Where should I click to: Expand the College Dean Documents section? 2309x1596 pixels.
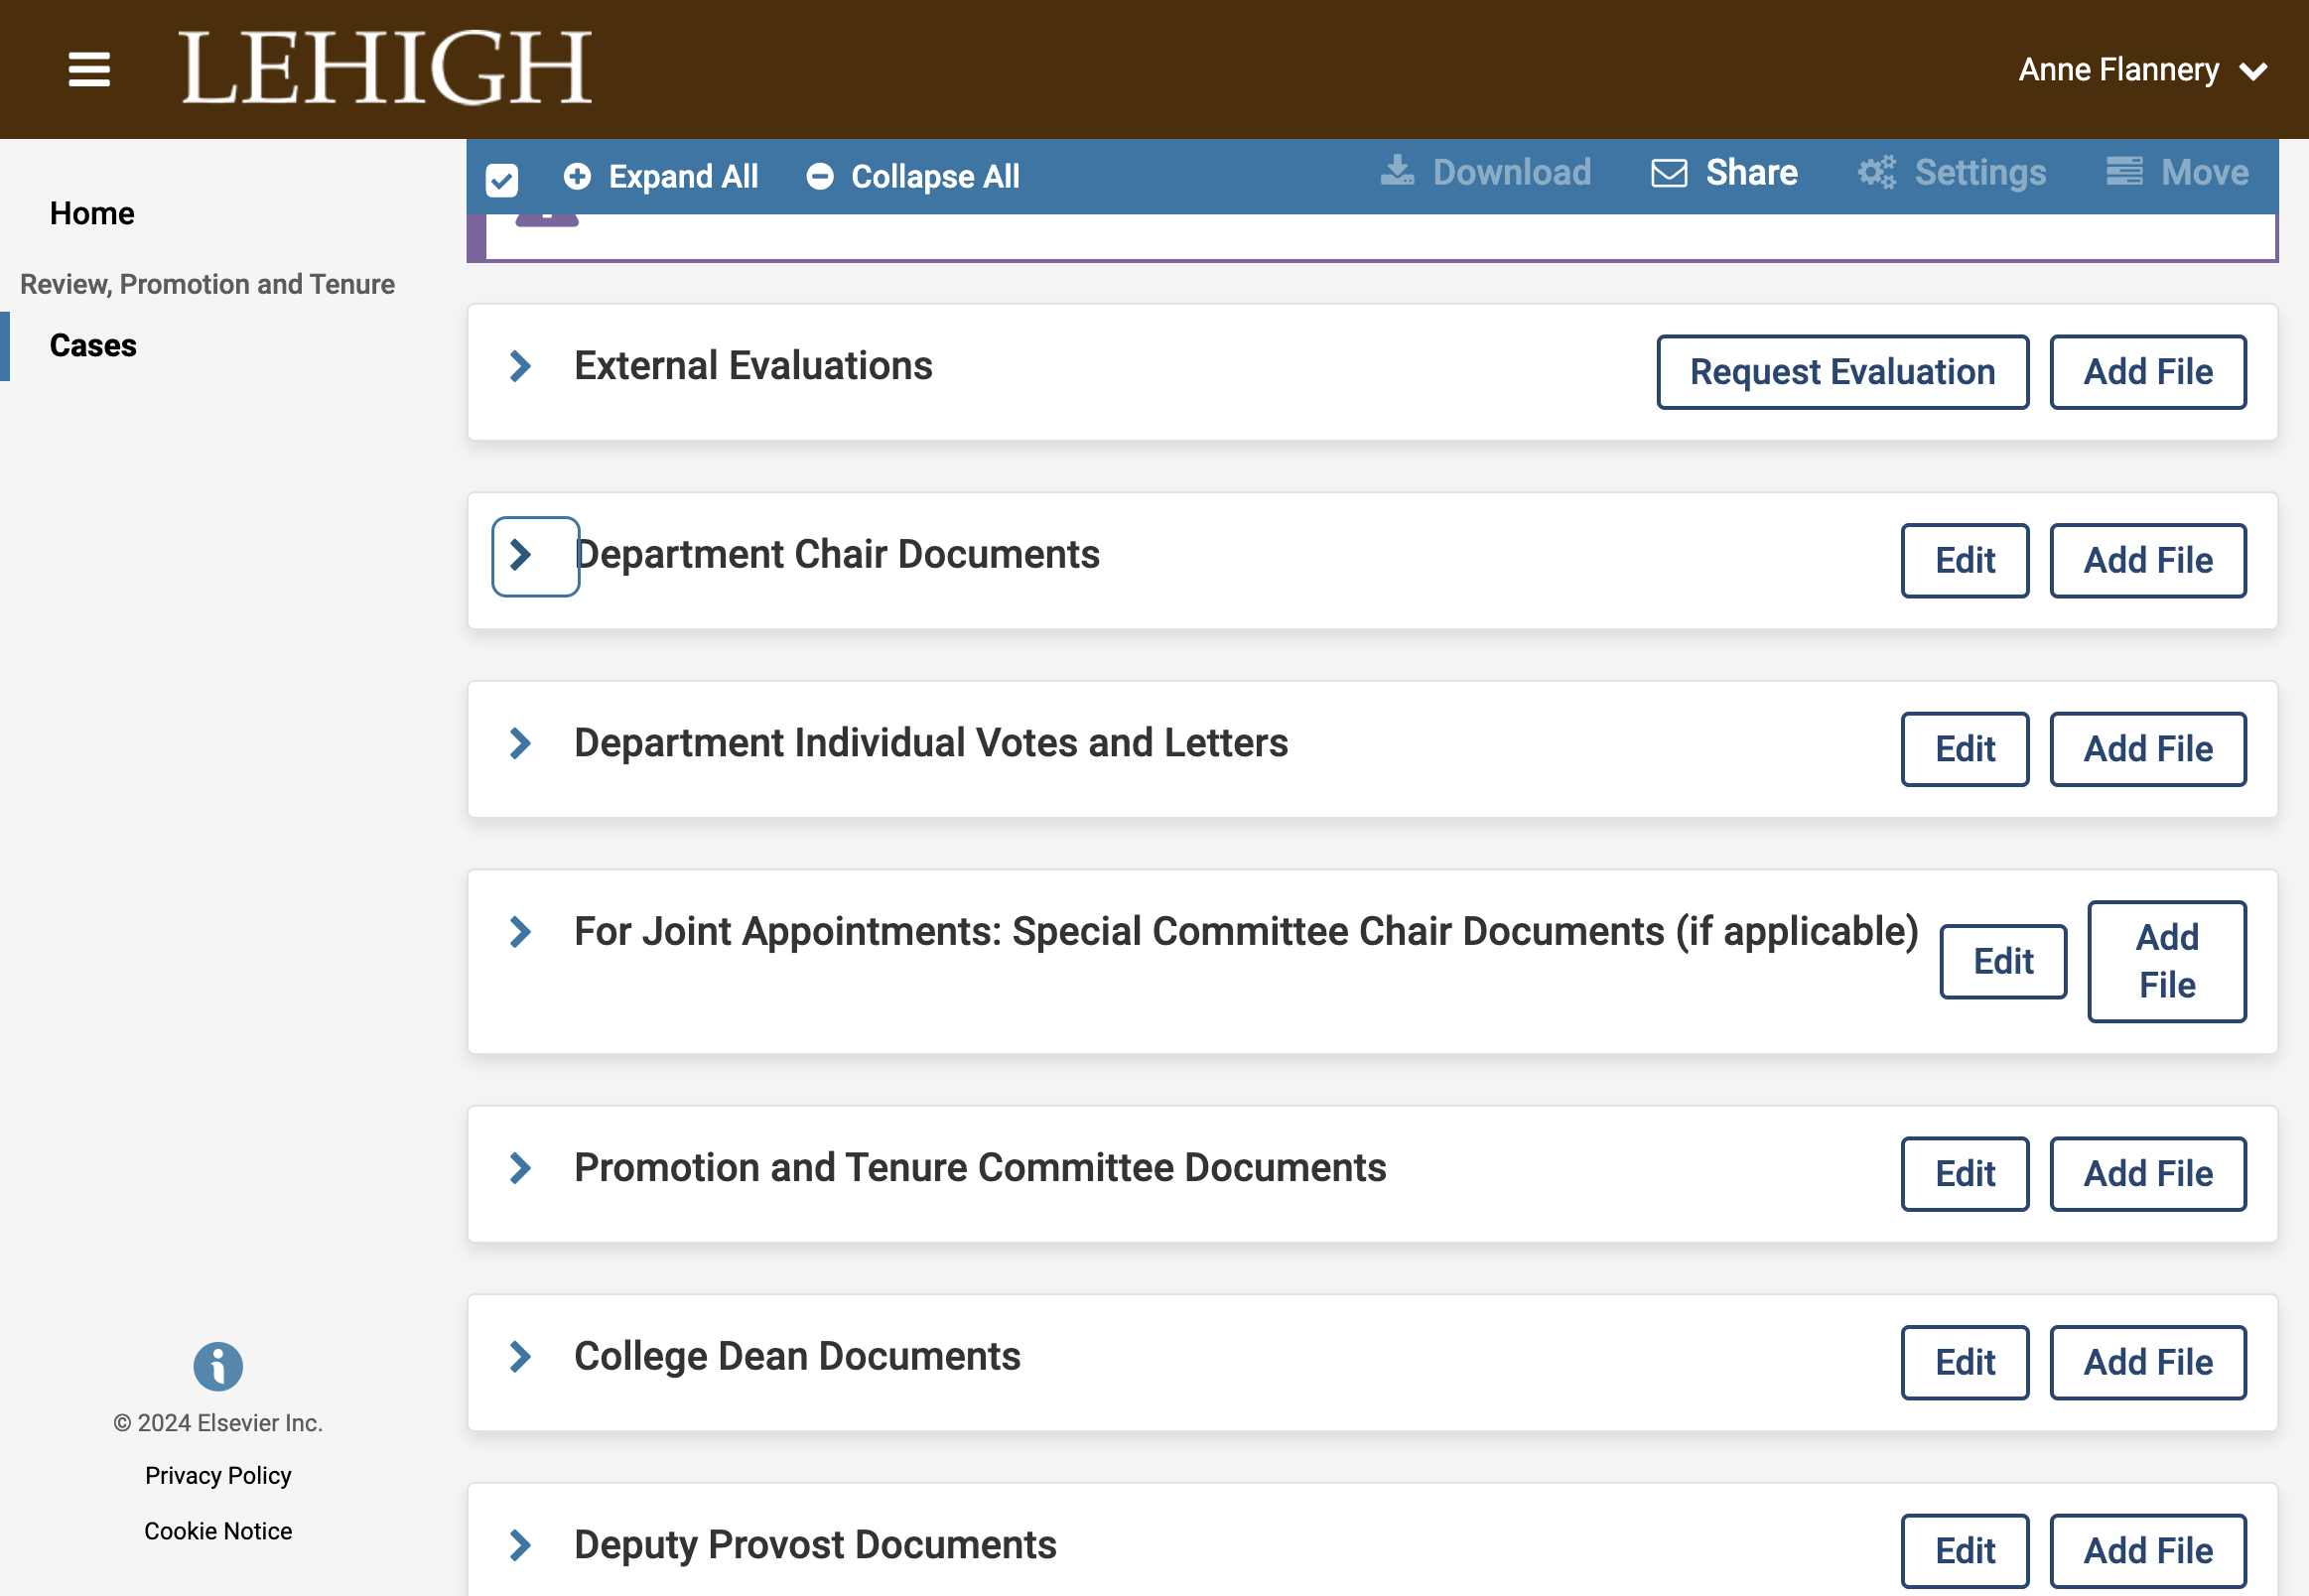[520, 1357]
